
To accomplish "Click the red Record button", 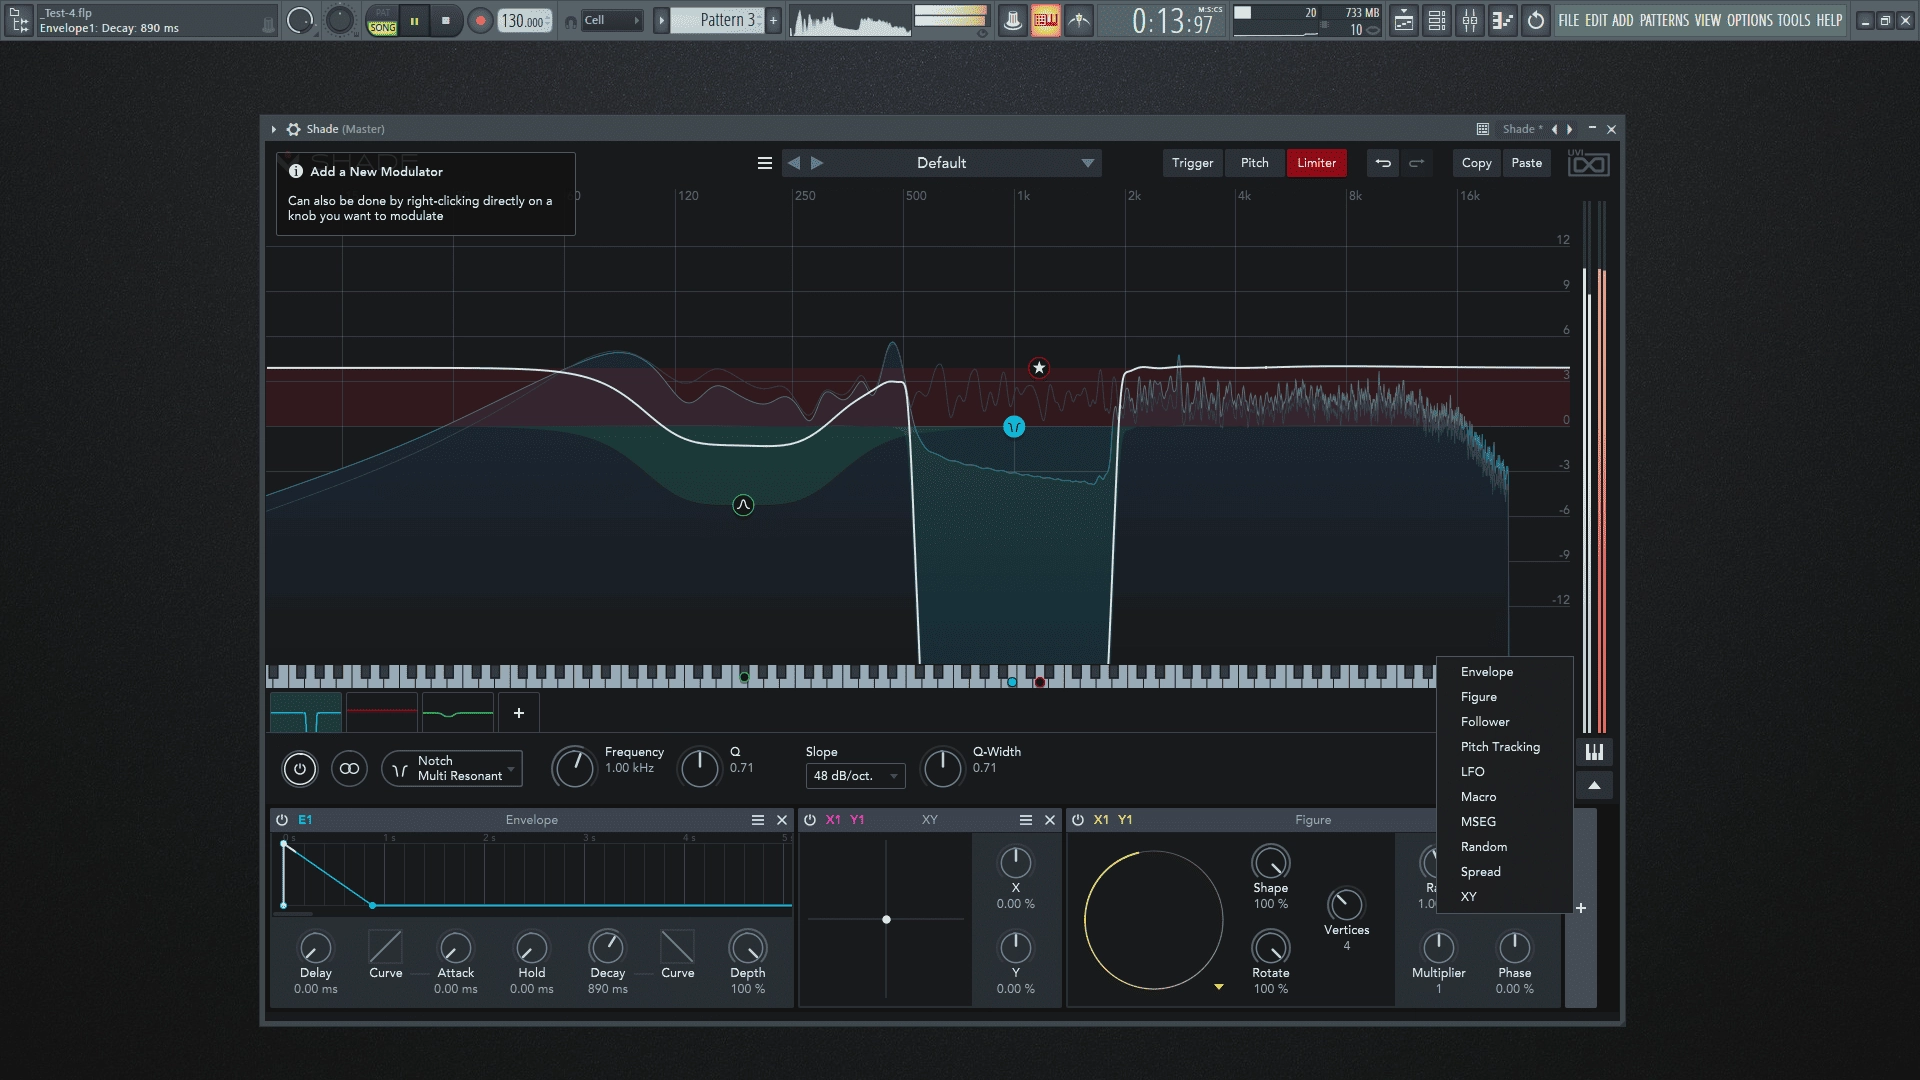I will pyautogui.click(x=480, y=20).
